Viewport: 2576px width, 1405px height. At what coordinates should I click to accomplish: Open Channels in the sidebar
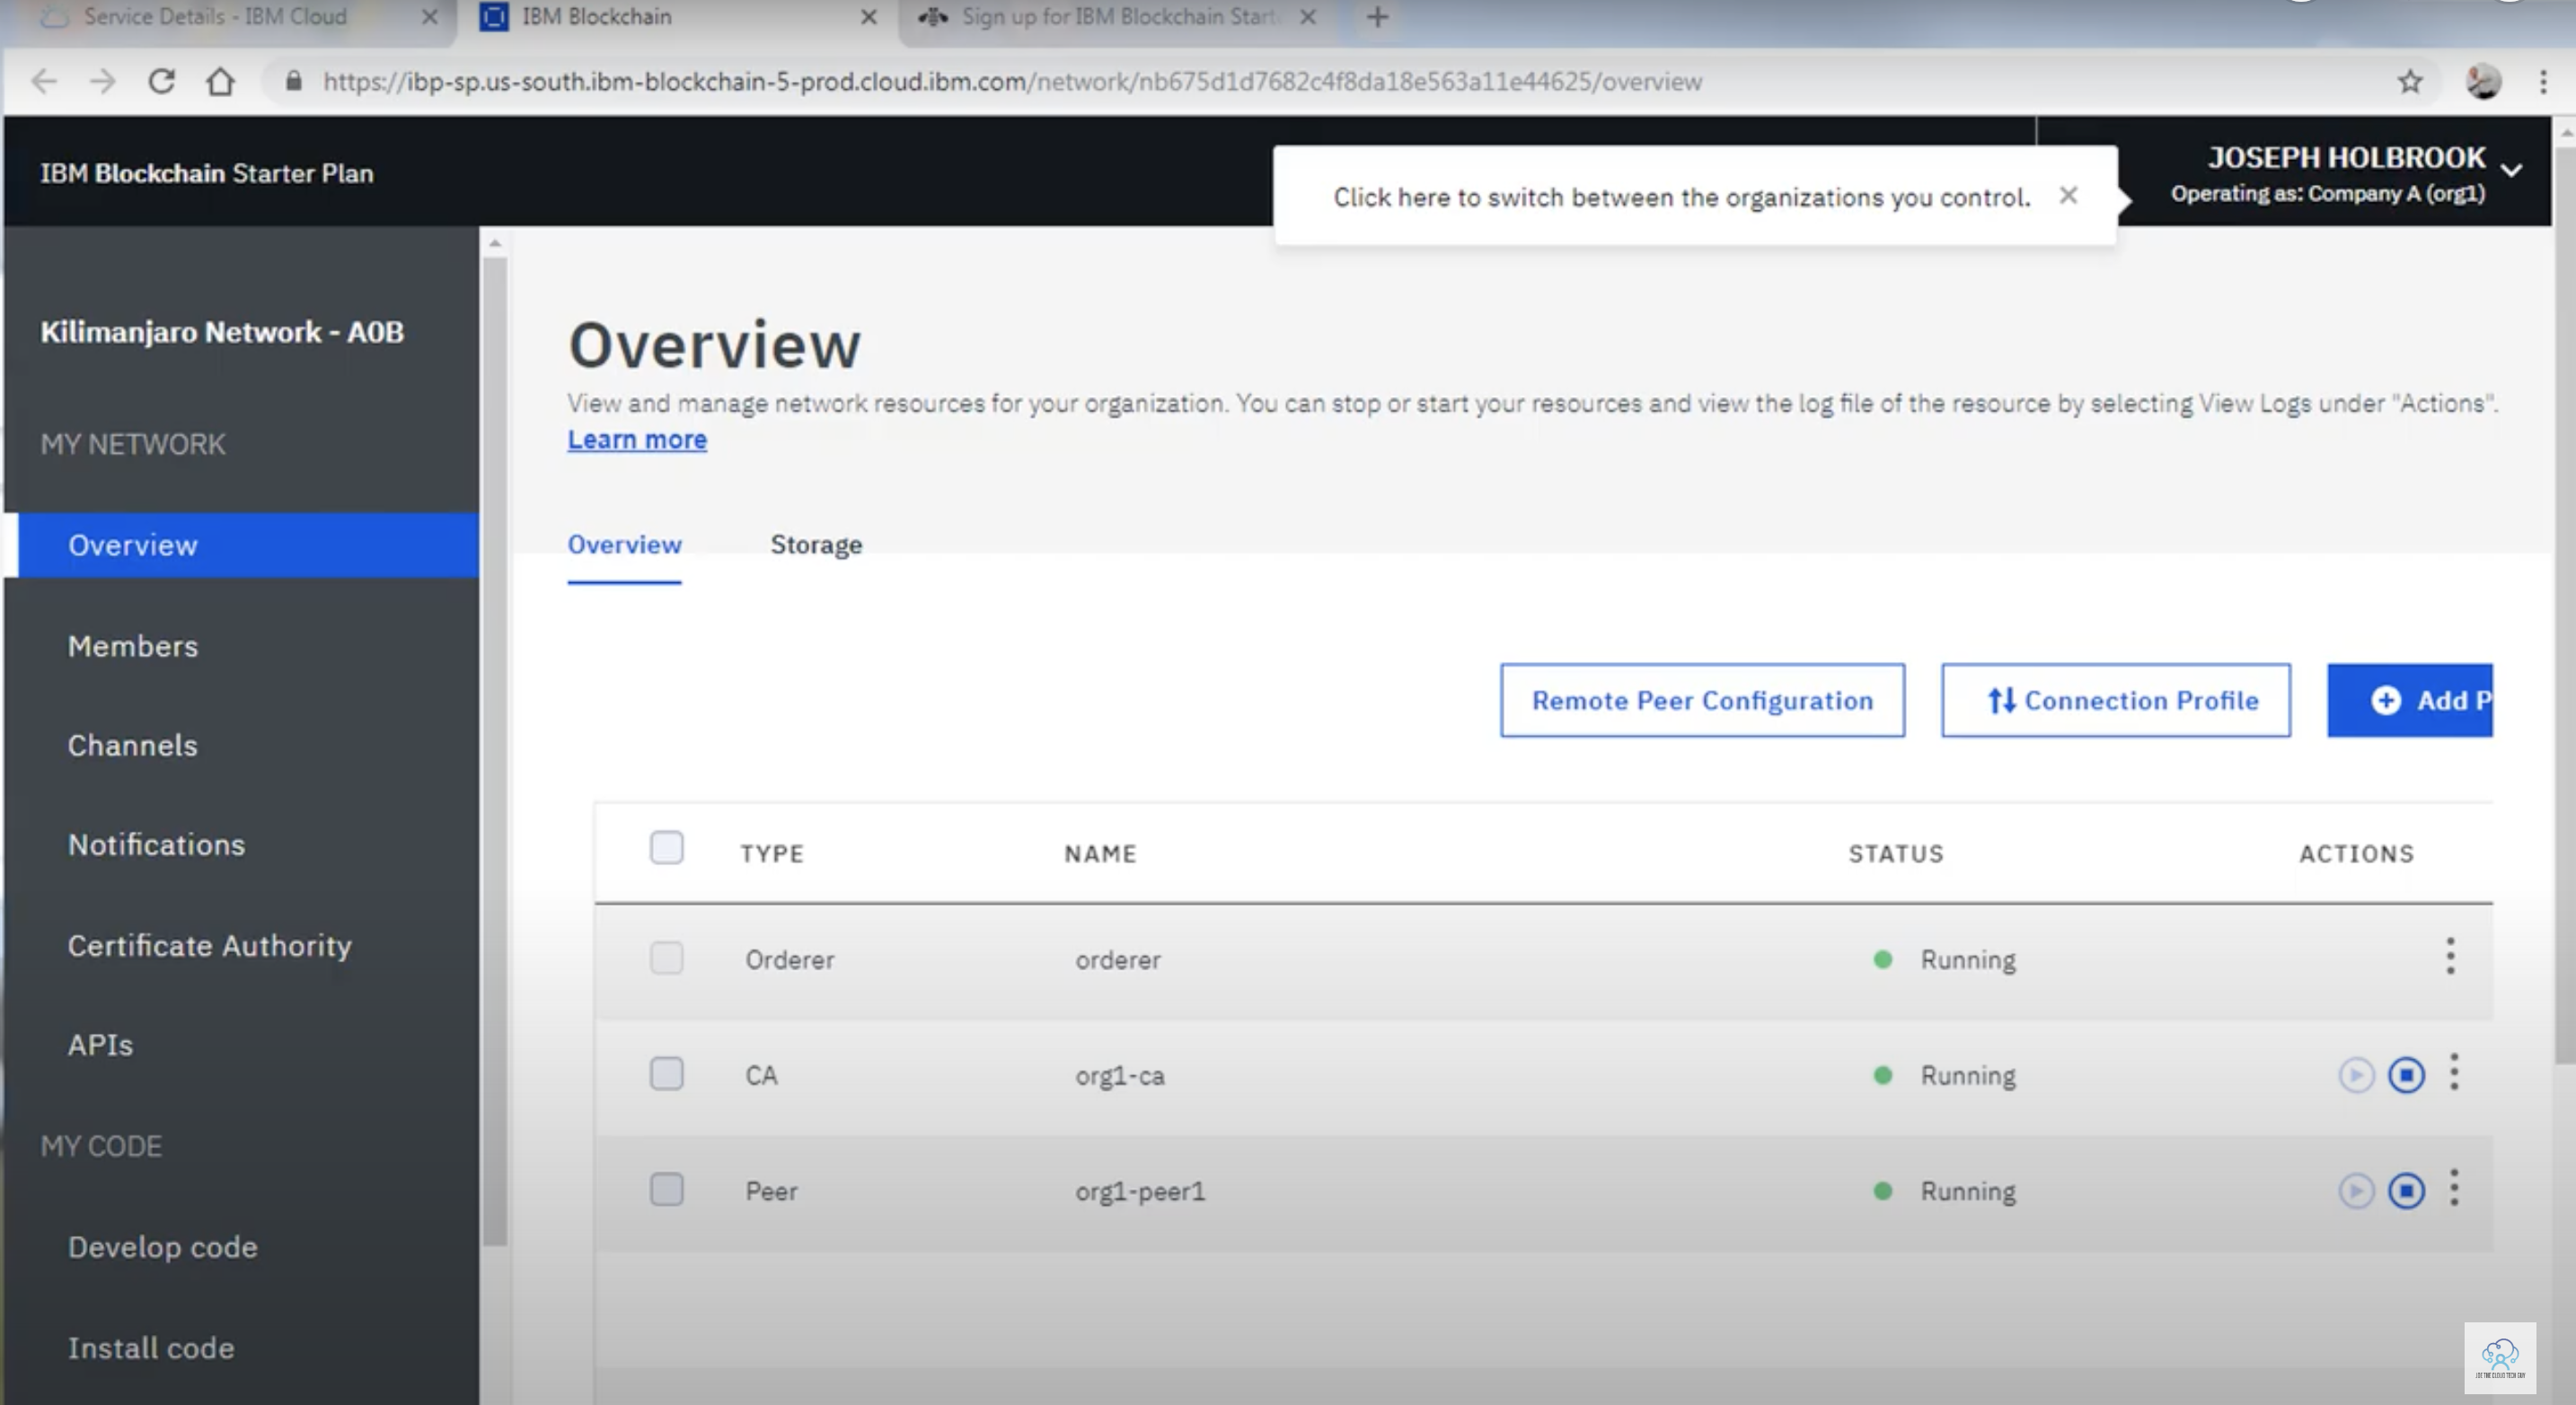click(133, 745)
